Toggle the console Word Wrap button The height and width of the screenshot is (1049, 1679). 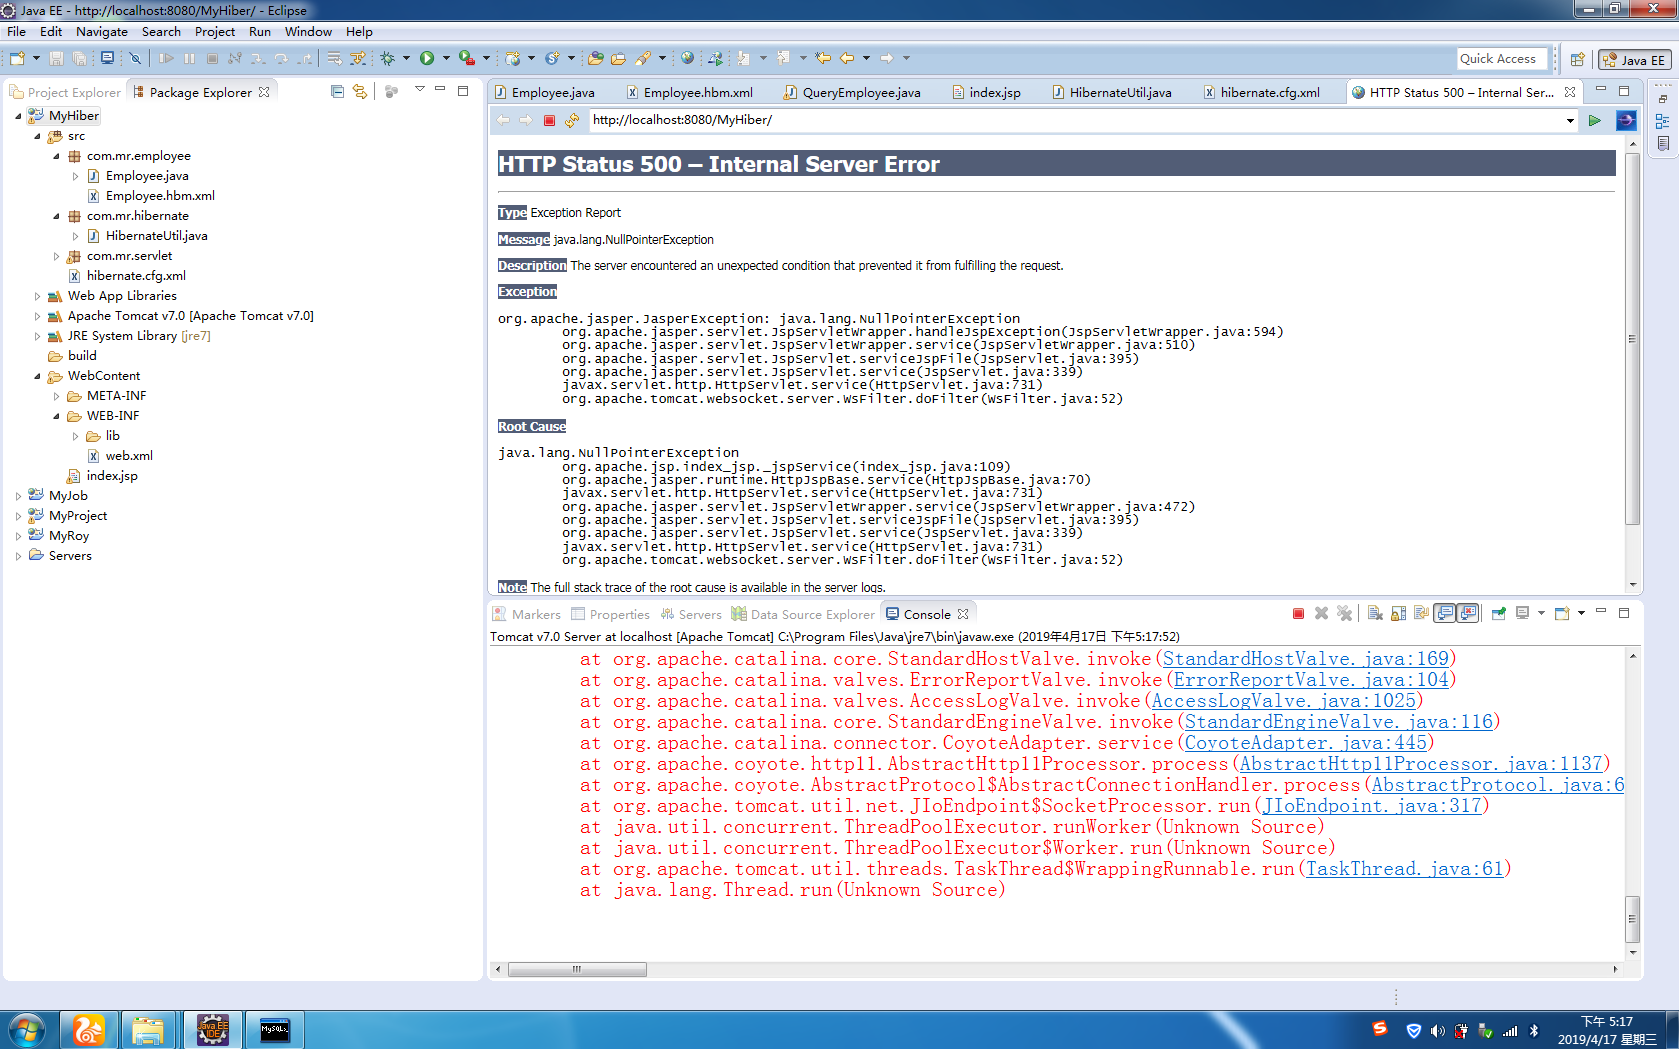tap(1421, 613)
